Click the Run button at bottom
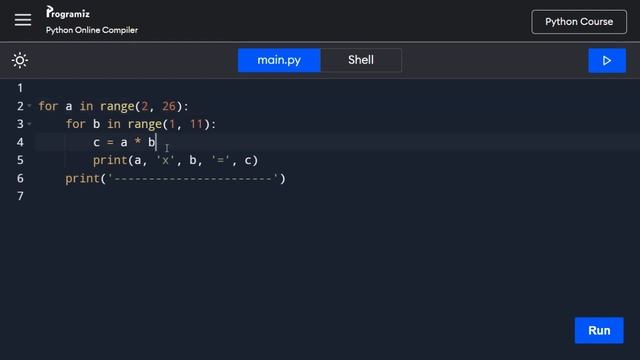Screen dimensions: 640x360 pos(599,330)
